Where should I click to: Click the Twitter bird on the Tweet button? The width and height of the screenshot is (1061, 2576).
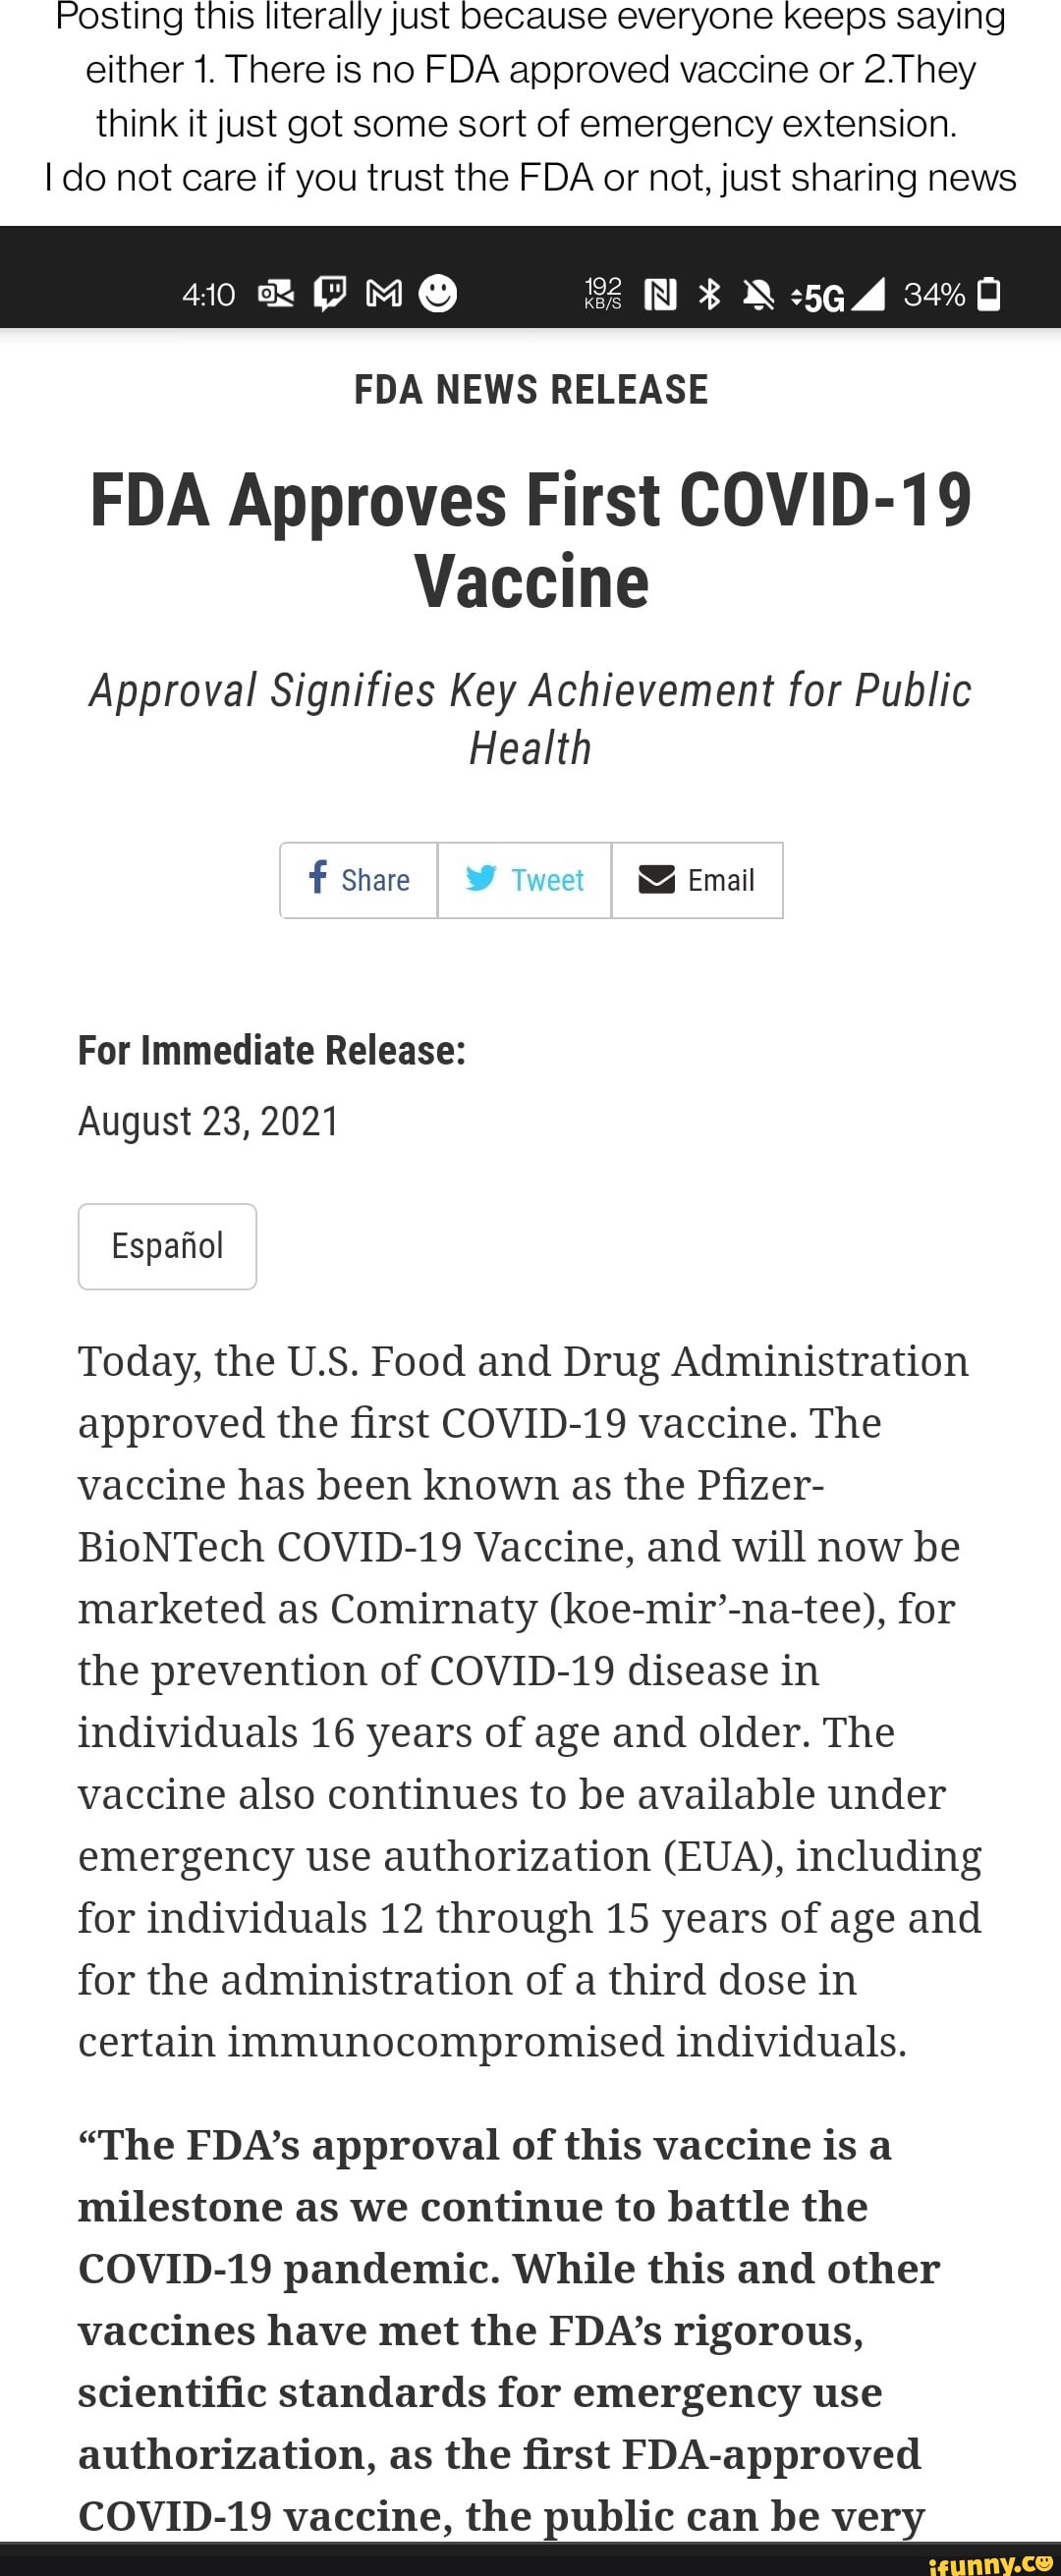pyautogui.click(x=481, y=878)
